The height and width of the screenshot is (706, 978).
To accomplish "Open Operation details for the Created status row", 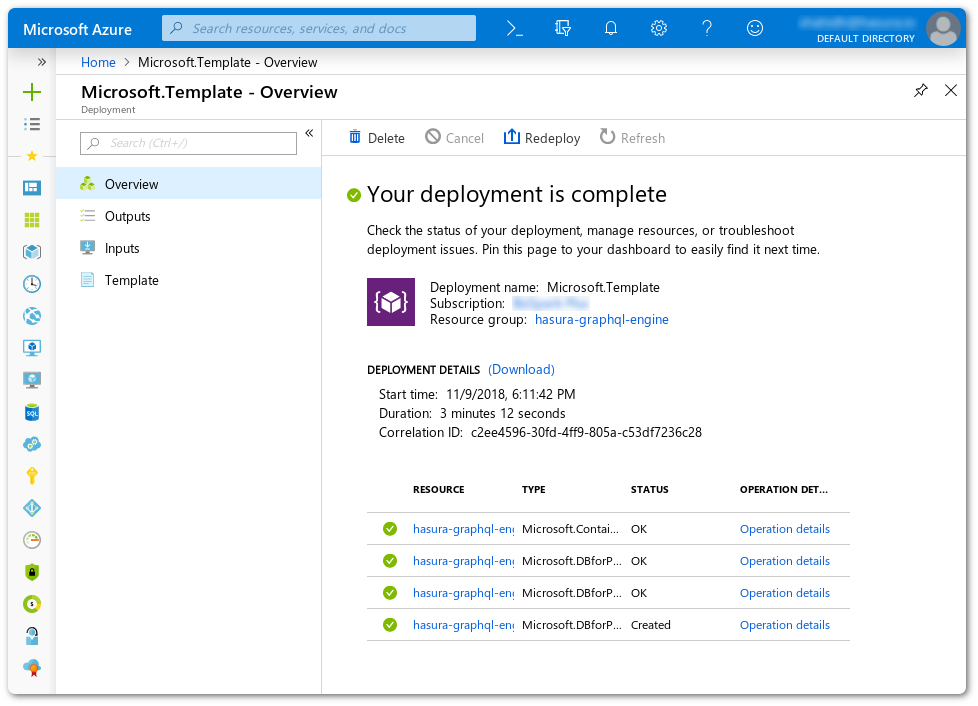I will pyautogui.click(x=785, y=625).
